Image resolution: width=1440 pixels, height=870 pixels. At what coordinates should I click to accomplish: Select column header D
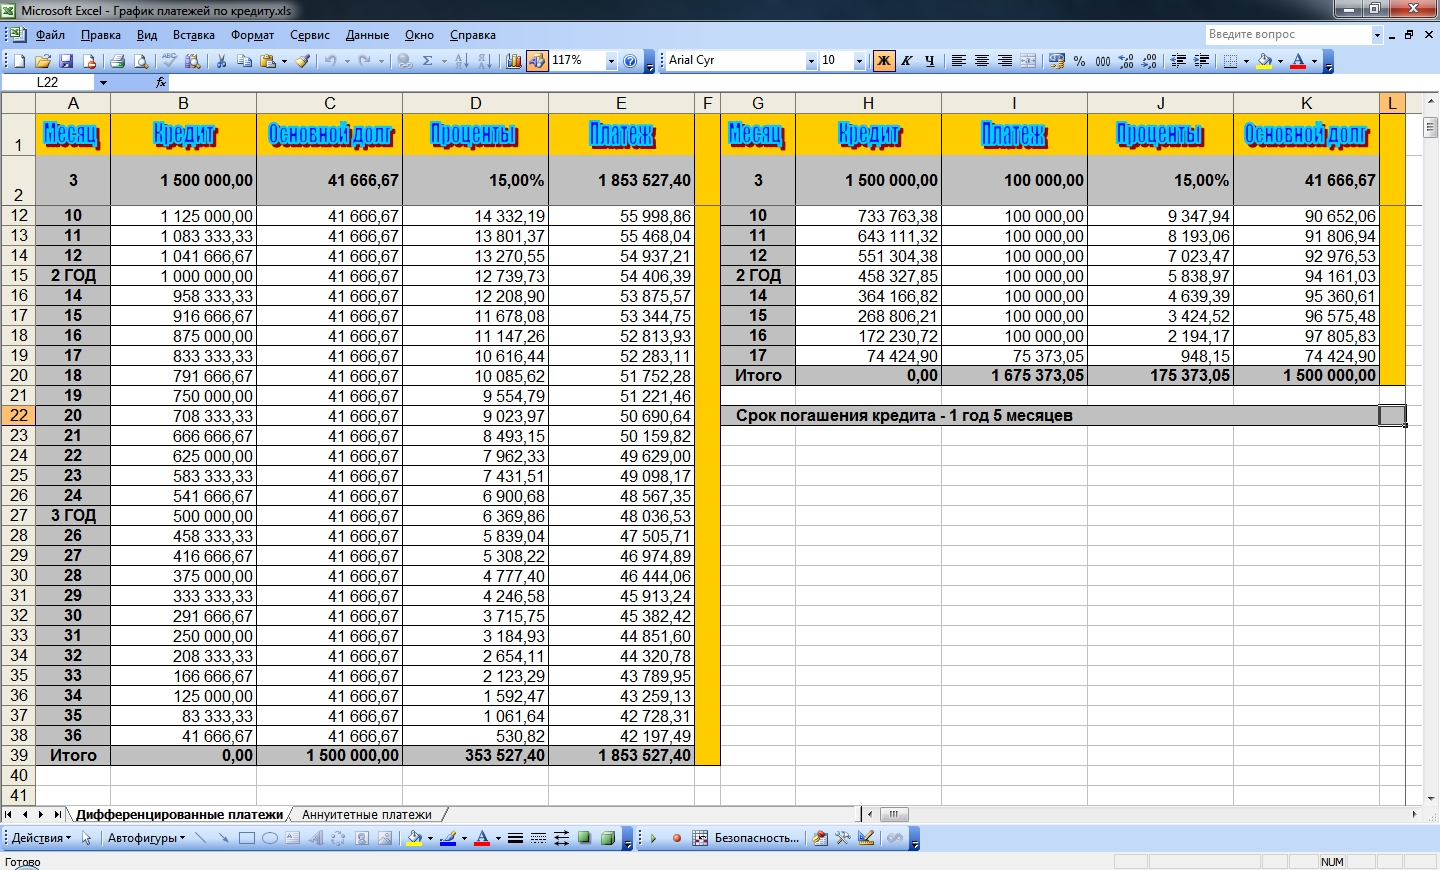tap(475, 103)
